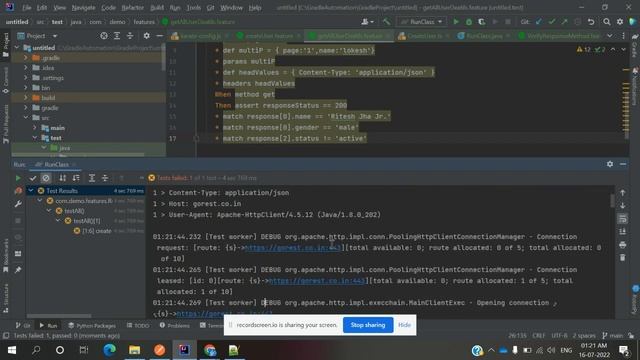Image resolution: width=640 pixels, height=360 pixels.
Task: Open Project panel options gear
Action: 147,36
